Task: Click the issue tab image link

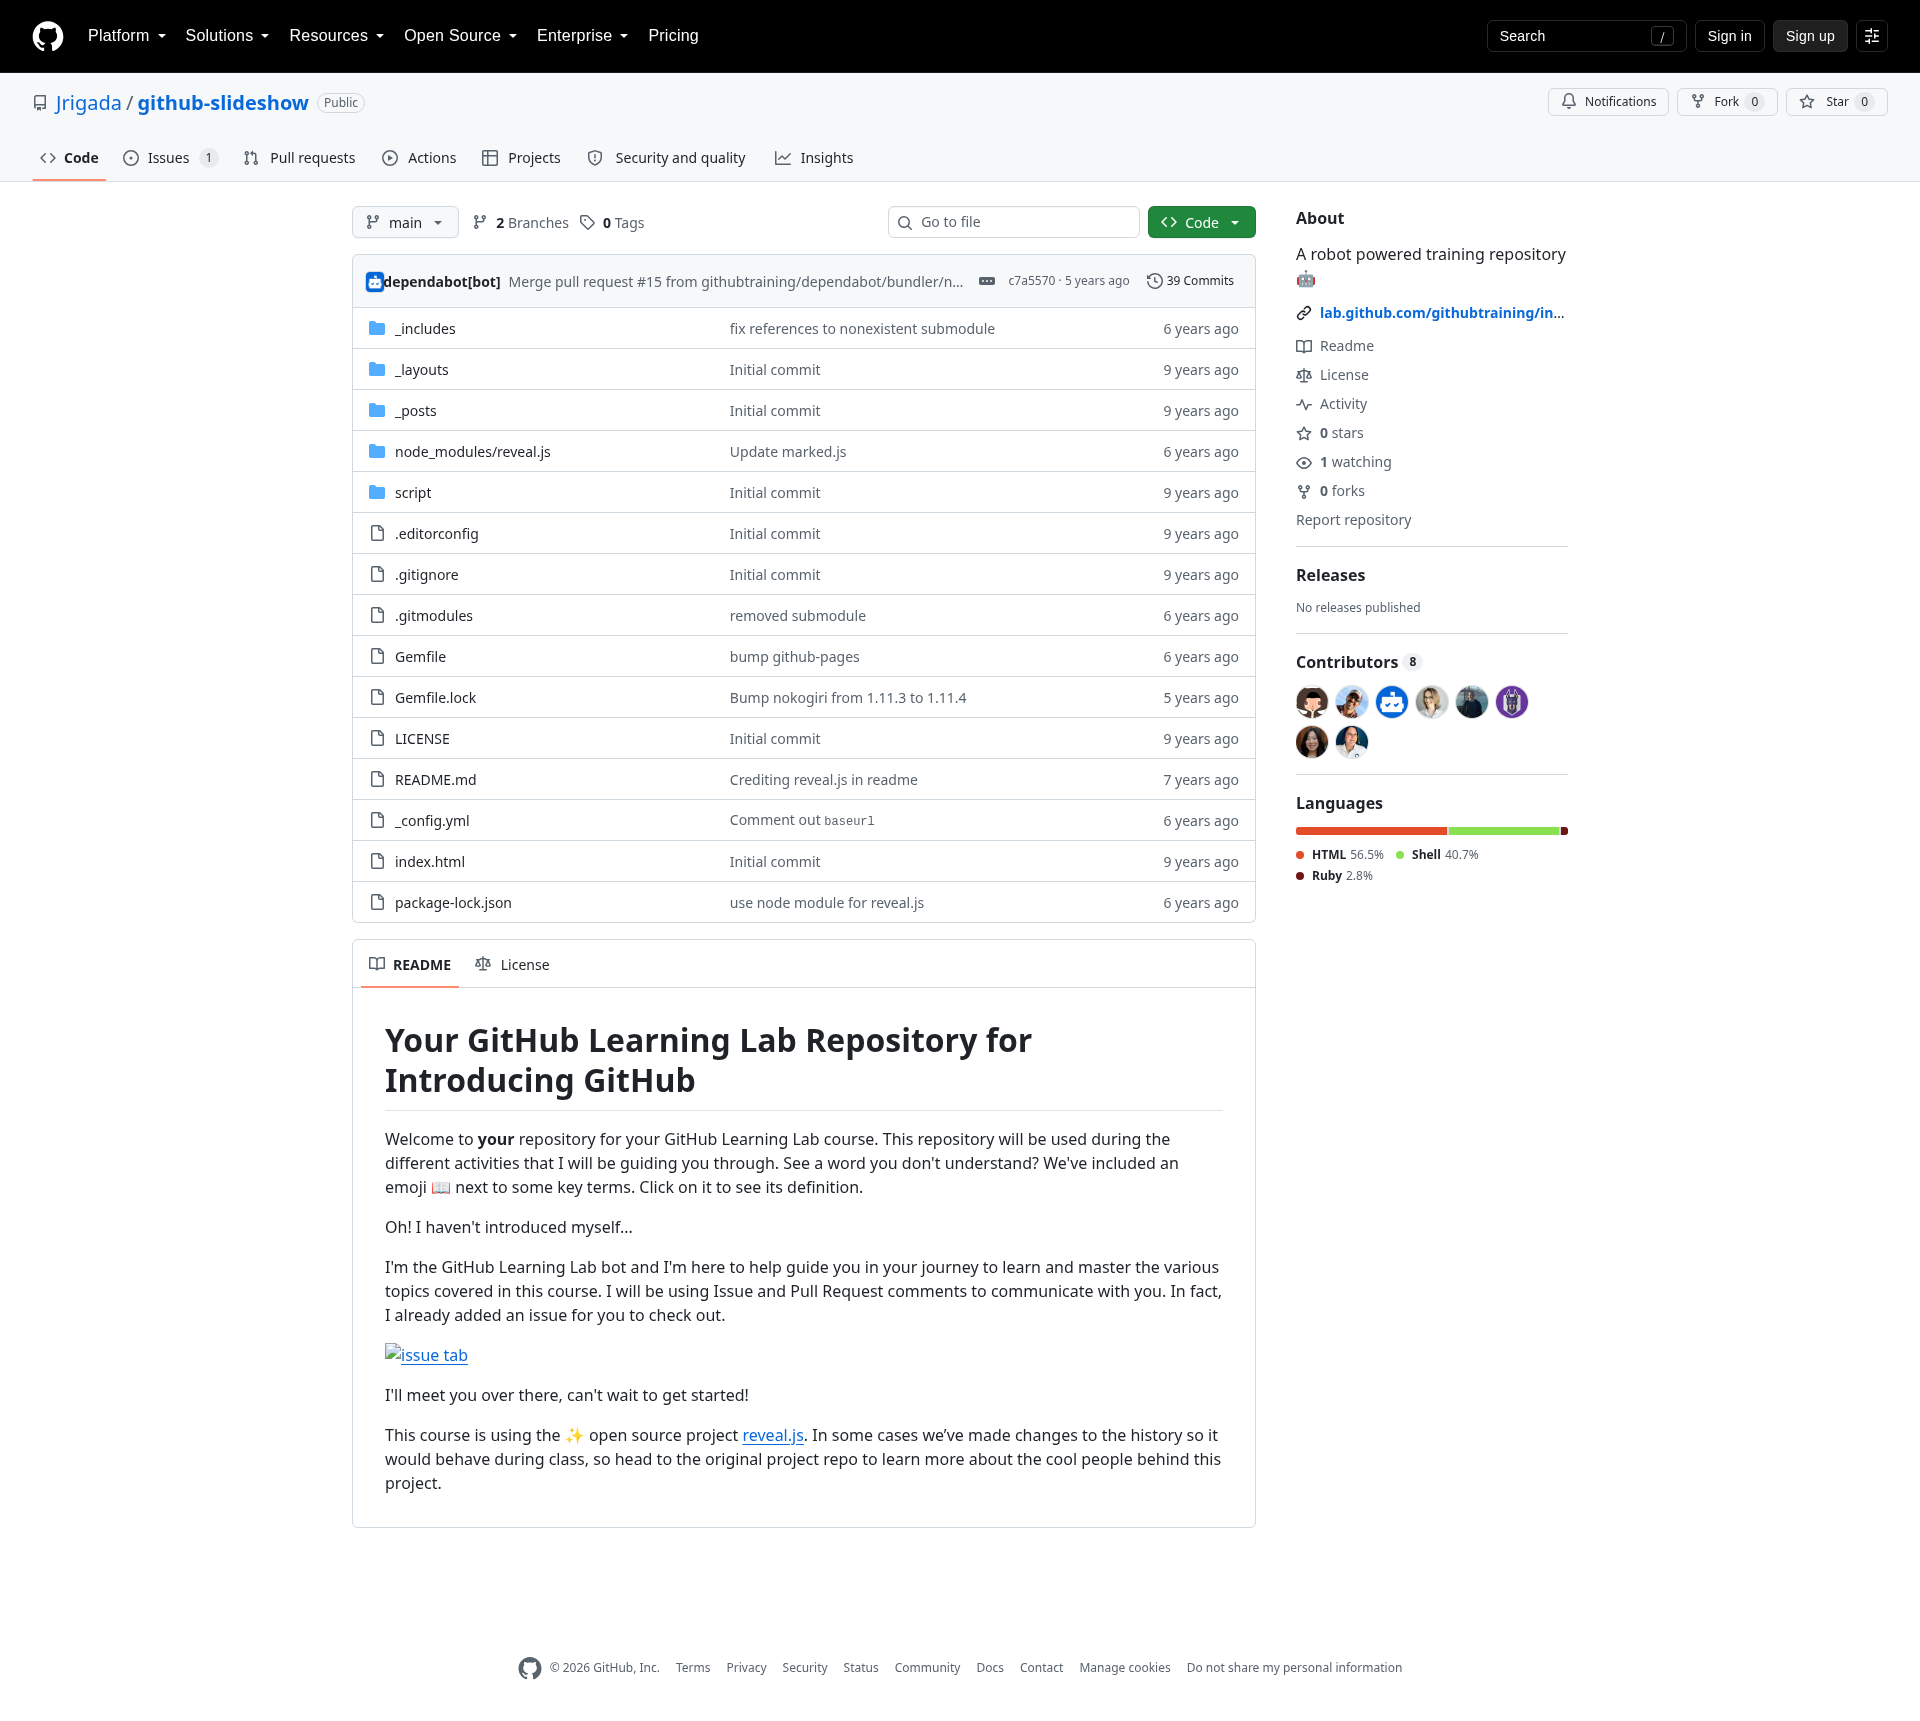Action: pyautogui.click(x=426, y=1355)
